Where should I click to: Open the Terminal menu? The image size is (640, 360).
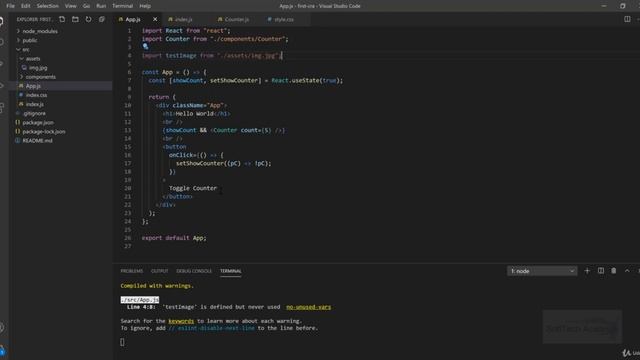(122, 6)
